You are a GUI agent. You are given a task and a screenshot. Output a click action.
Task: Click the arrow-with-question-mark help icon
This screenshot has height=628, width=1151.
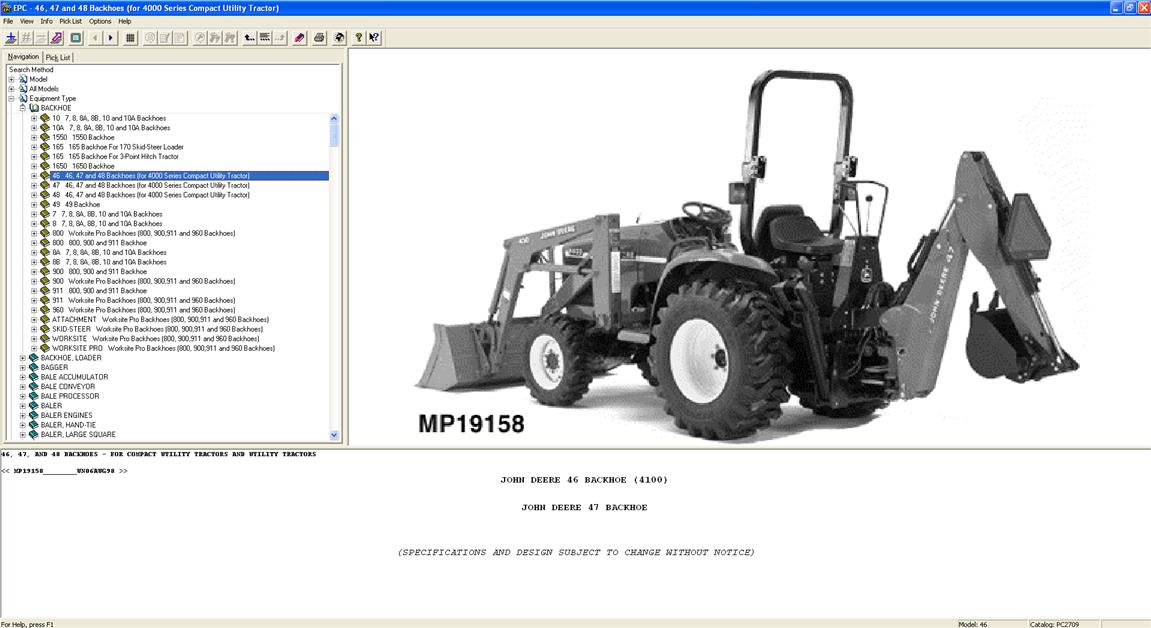coord(374,37)
